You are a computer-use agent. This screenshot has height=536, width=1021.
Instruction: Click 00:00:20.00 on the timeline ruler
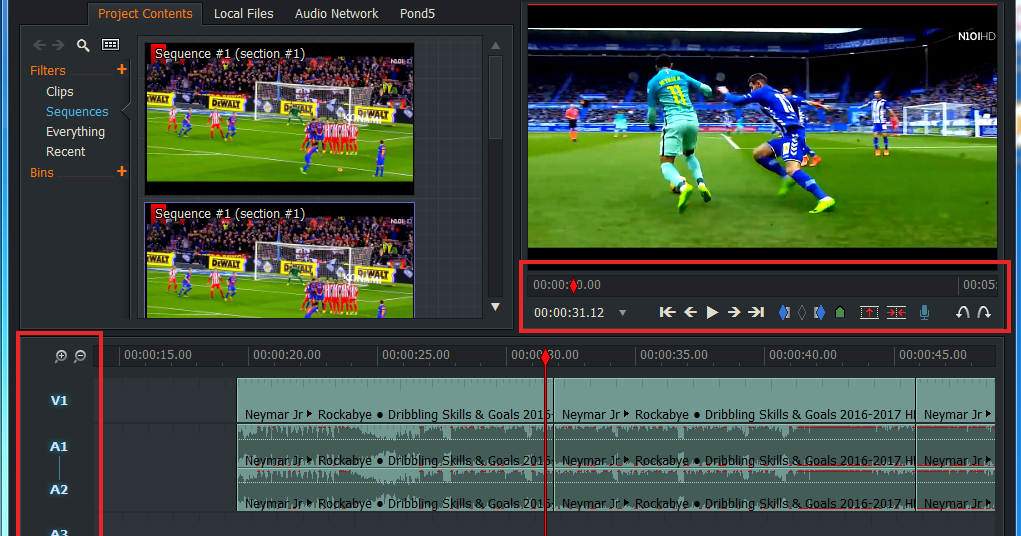[287, 355]
